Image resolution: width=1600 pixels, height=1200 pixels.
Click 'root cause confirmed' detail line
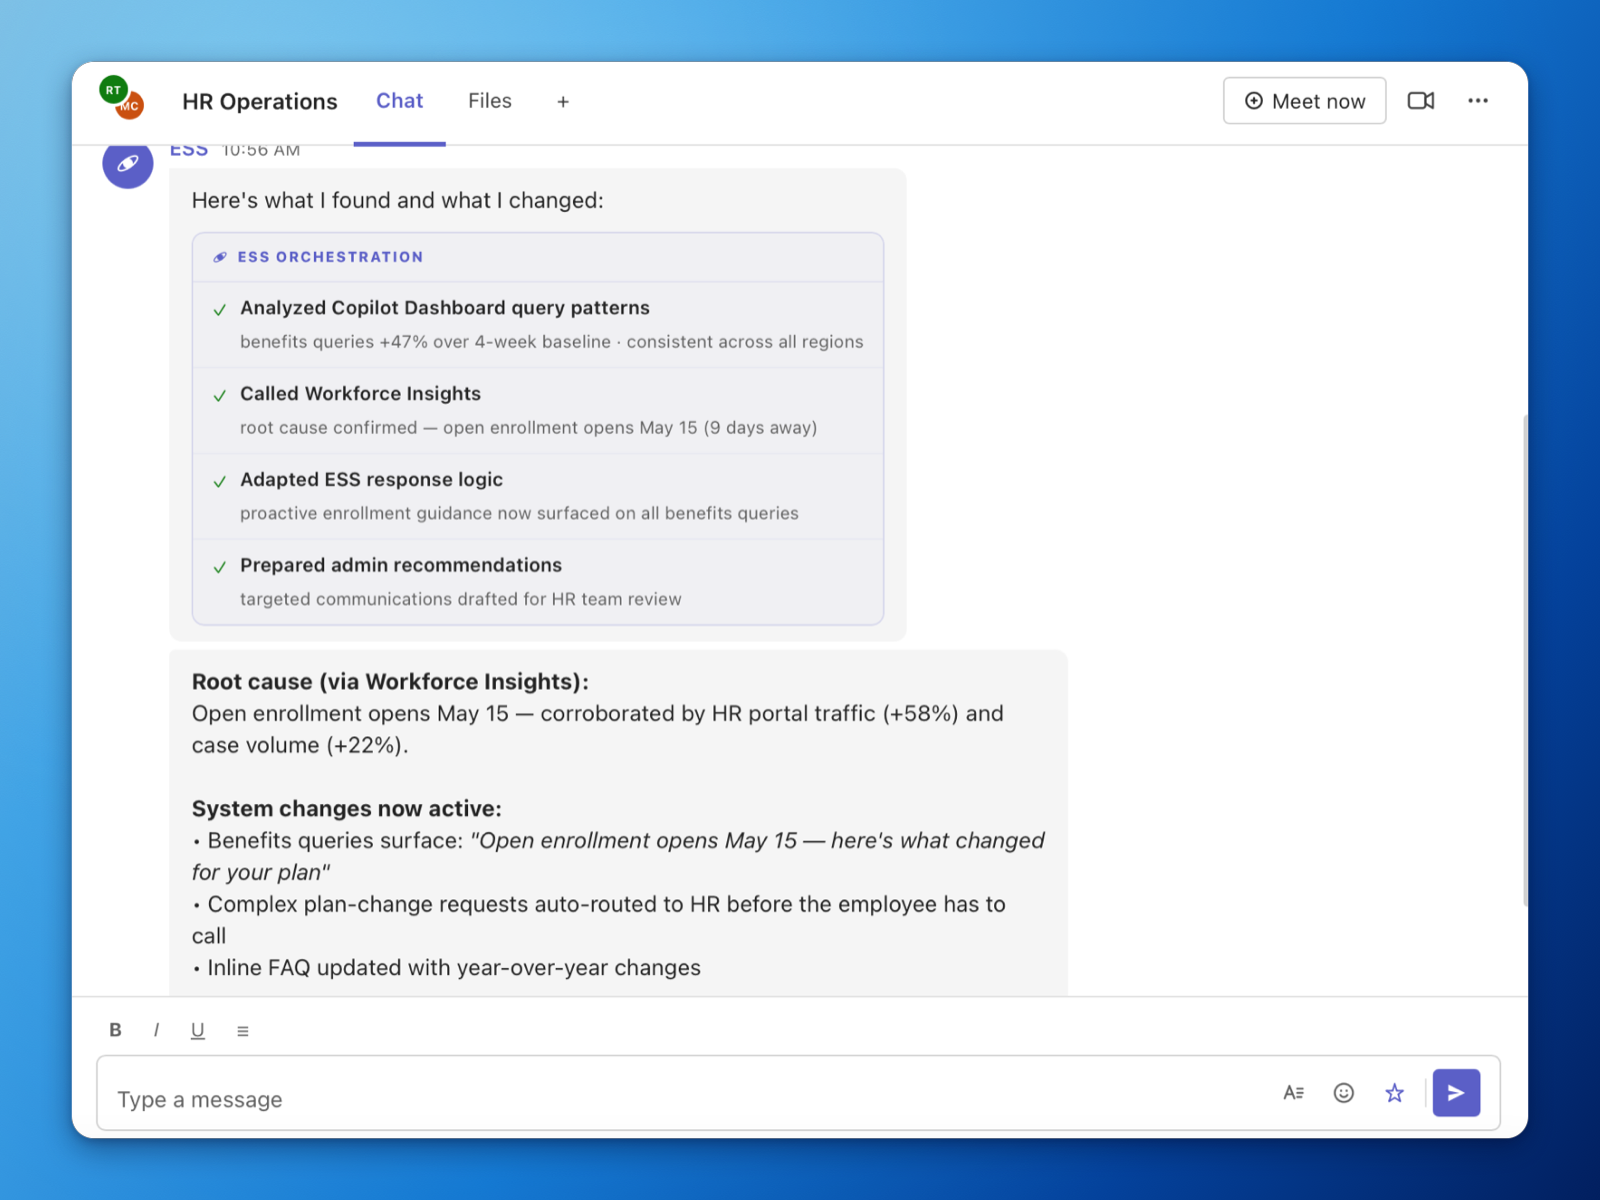coord(528,428)
